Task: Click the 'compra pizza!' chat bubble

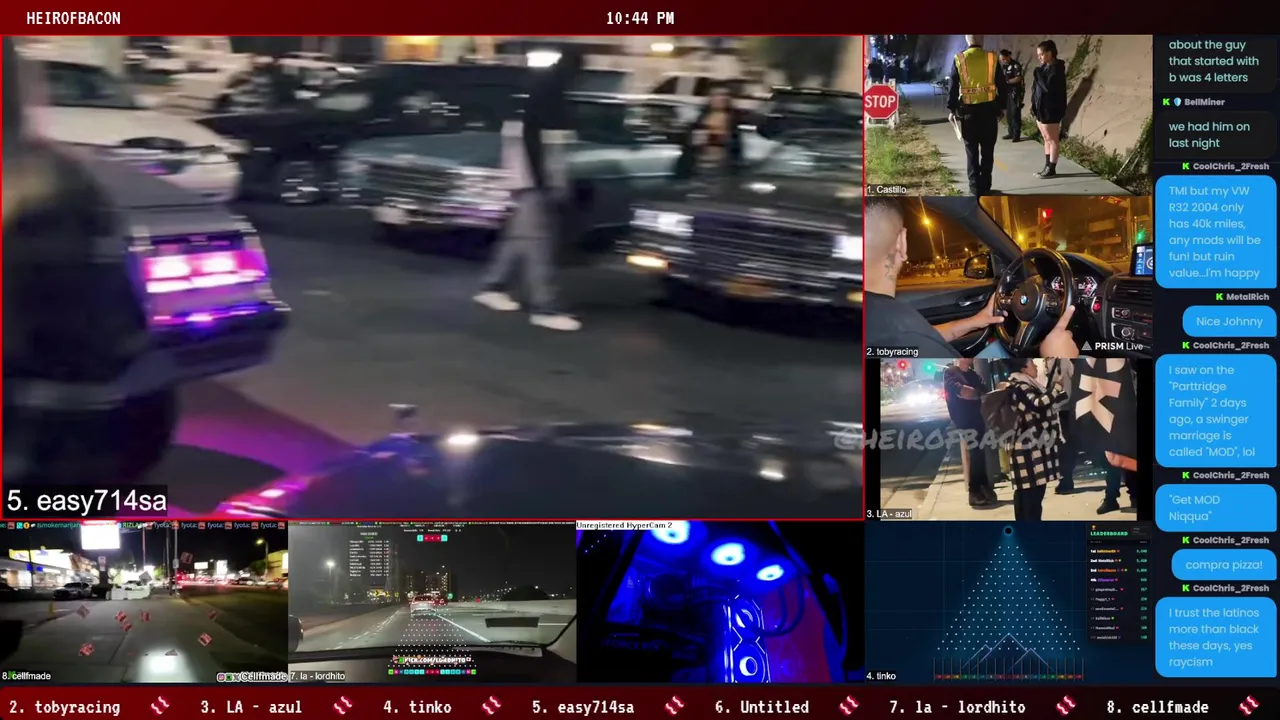Action: [1224, 565]
